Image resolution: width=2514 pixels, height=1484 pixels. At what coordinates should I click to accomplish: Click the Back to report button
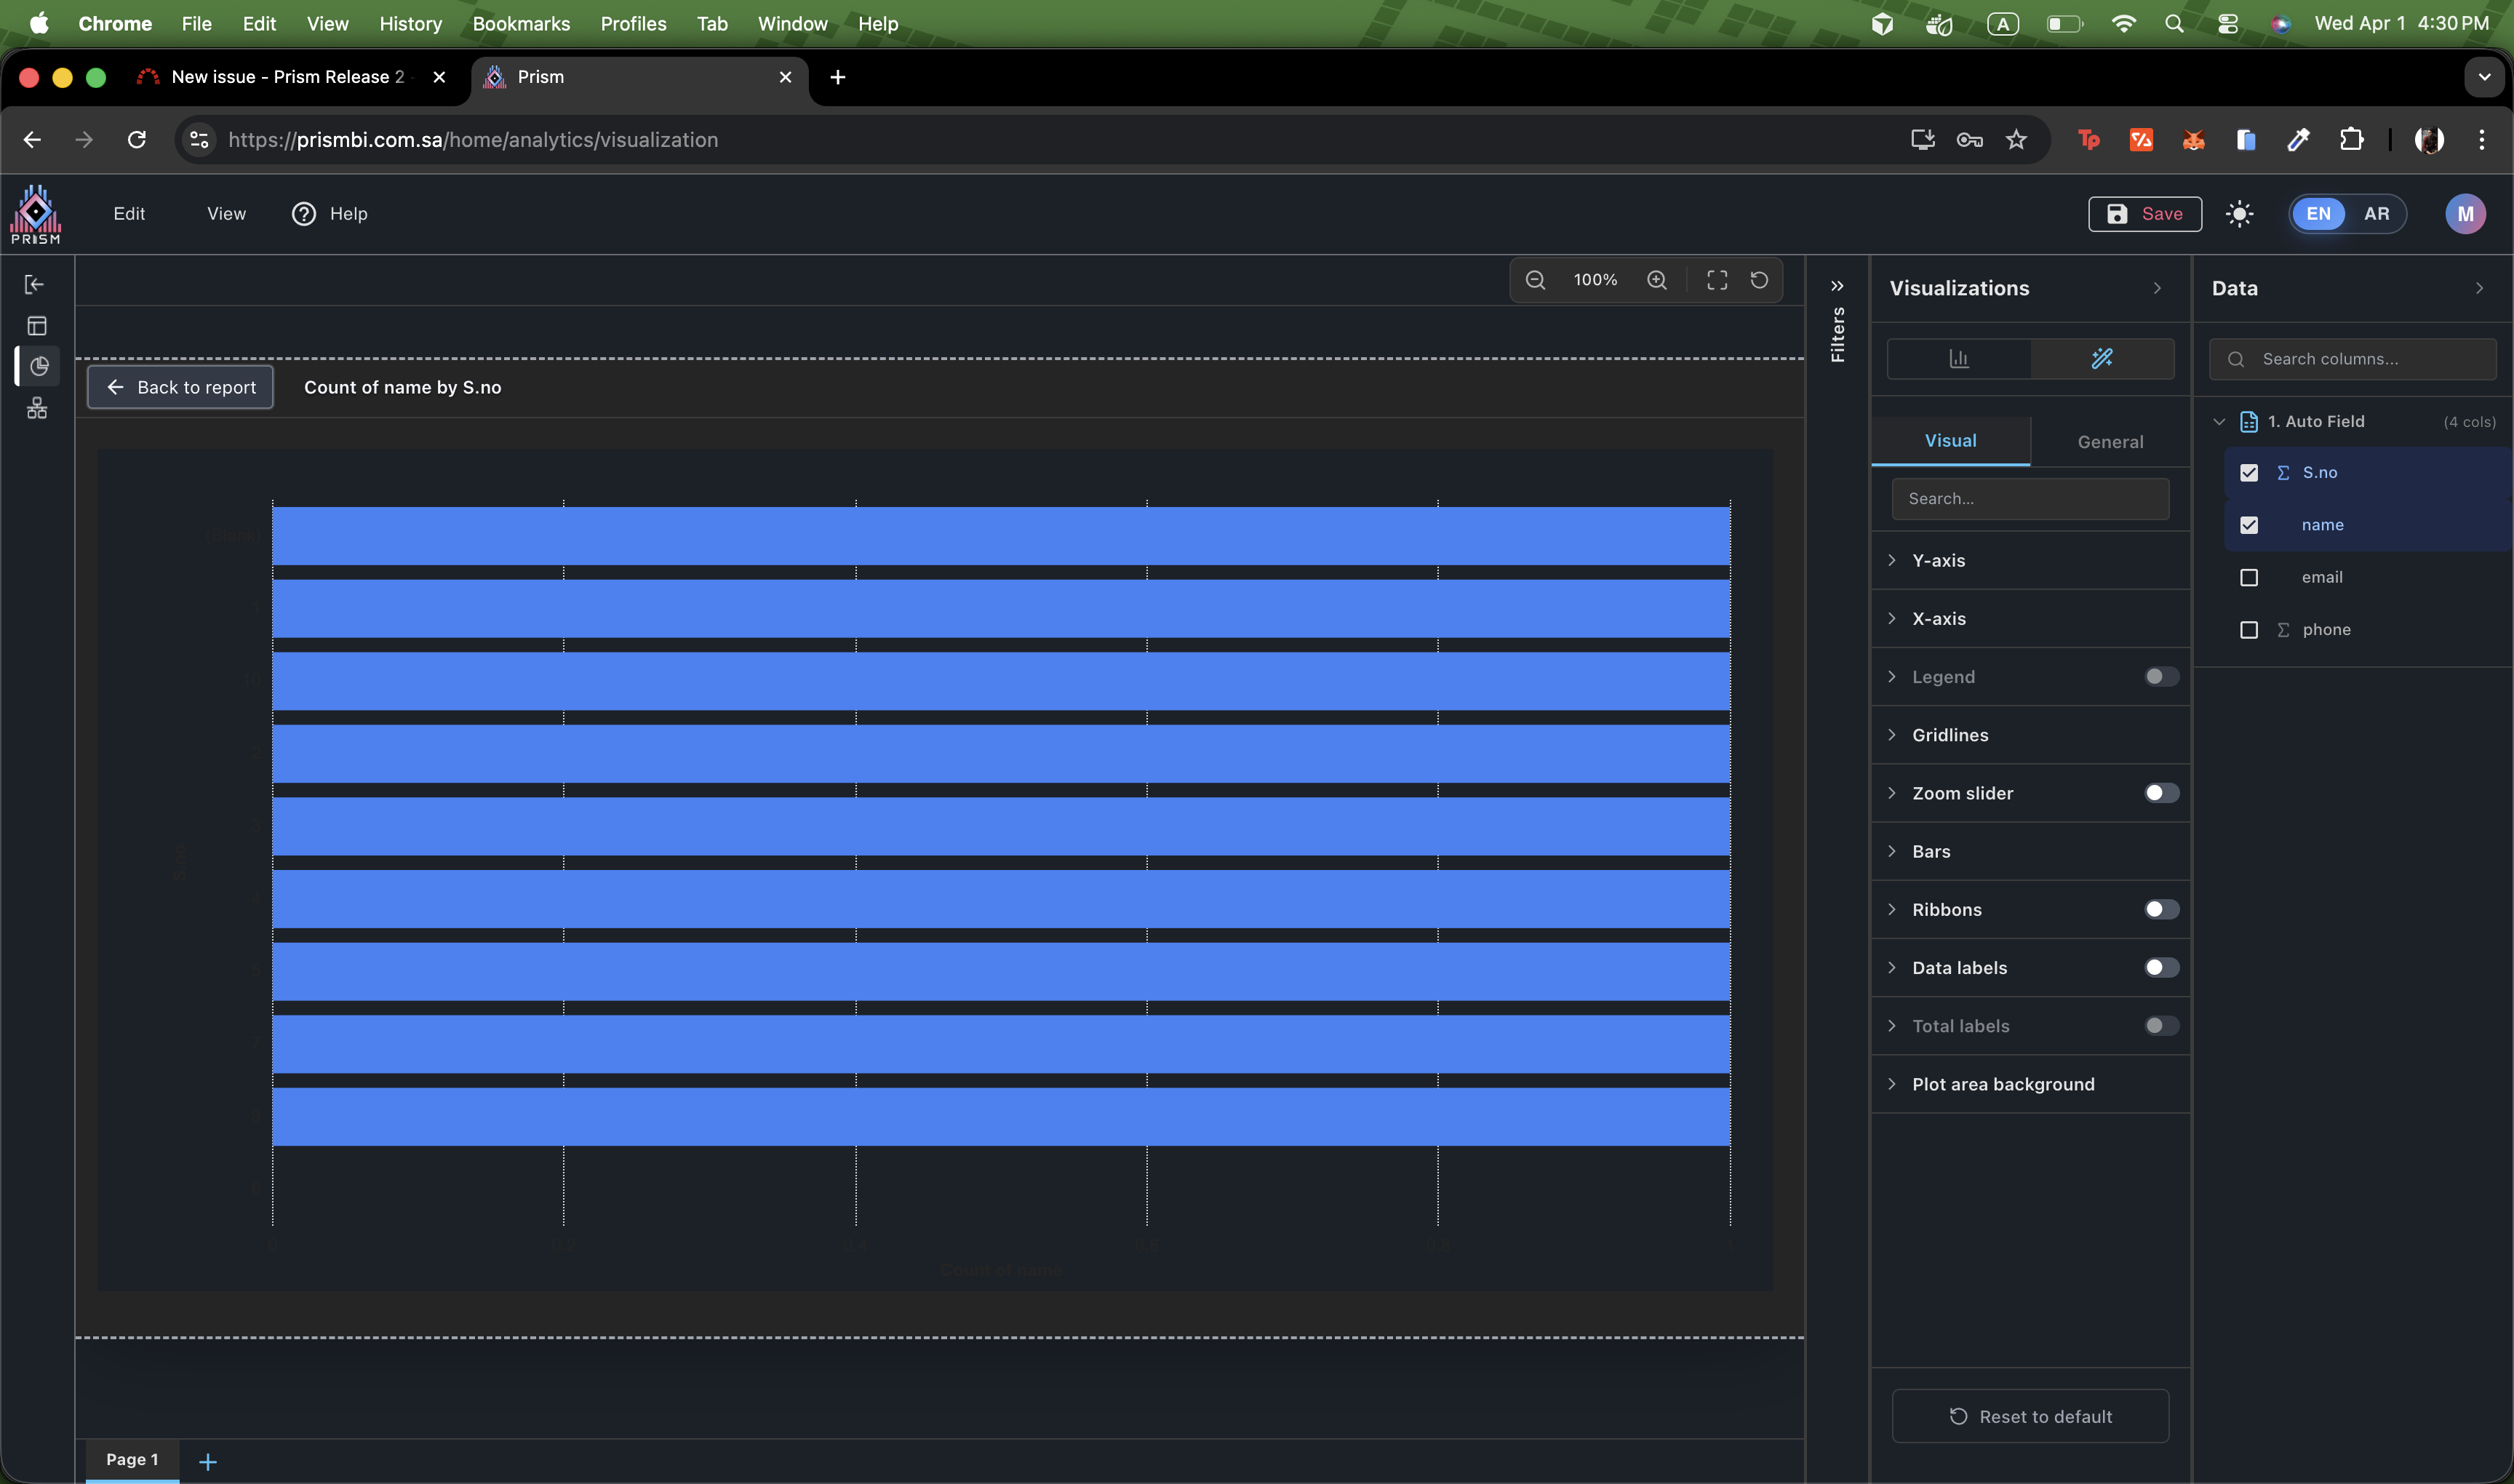(181, 387)
